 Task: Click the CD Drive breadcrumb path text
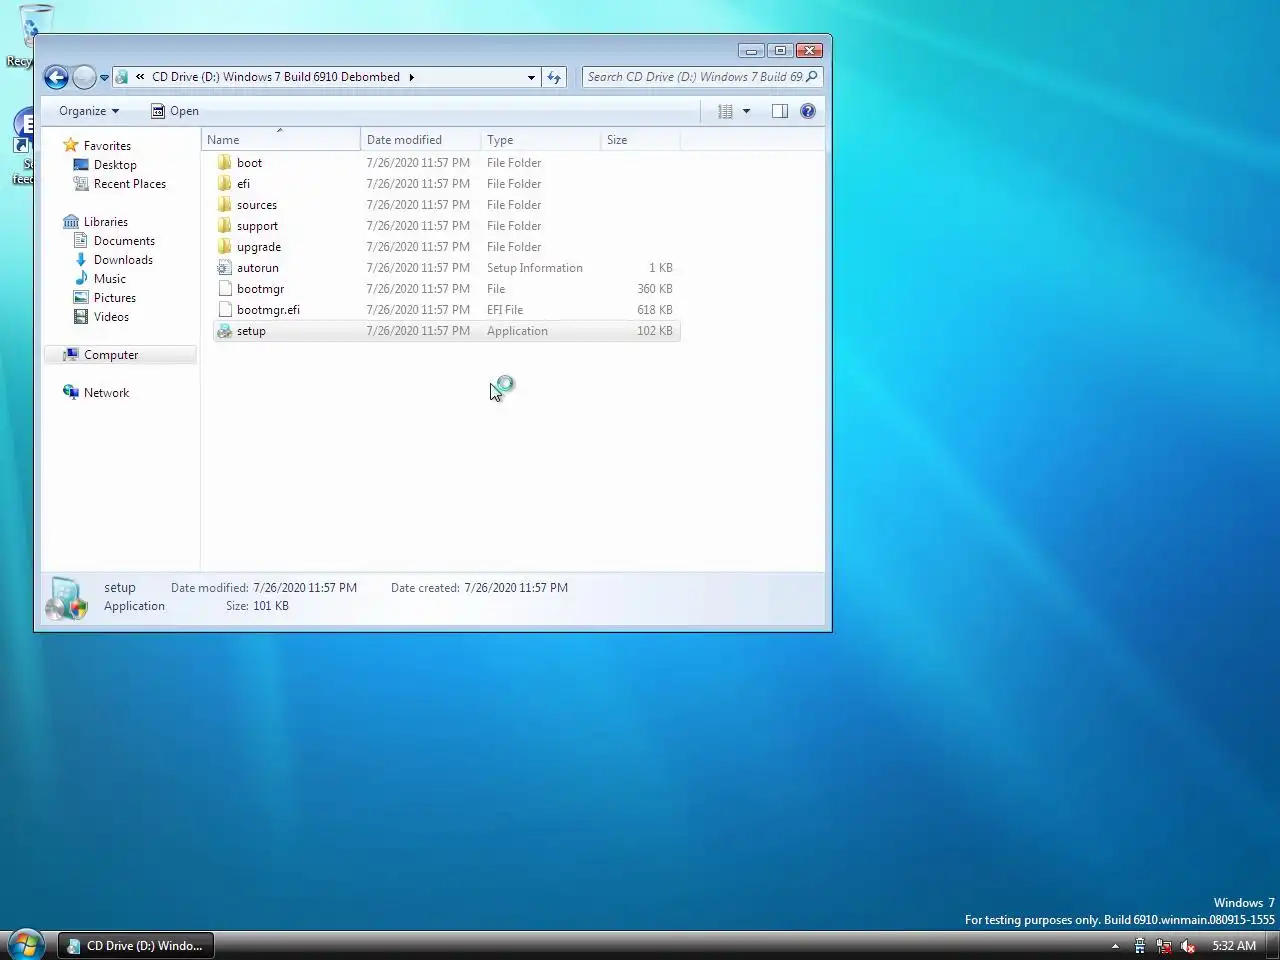click(276, 77)
